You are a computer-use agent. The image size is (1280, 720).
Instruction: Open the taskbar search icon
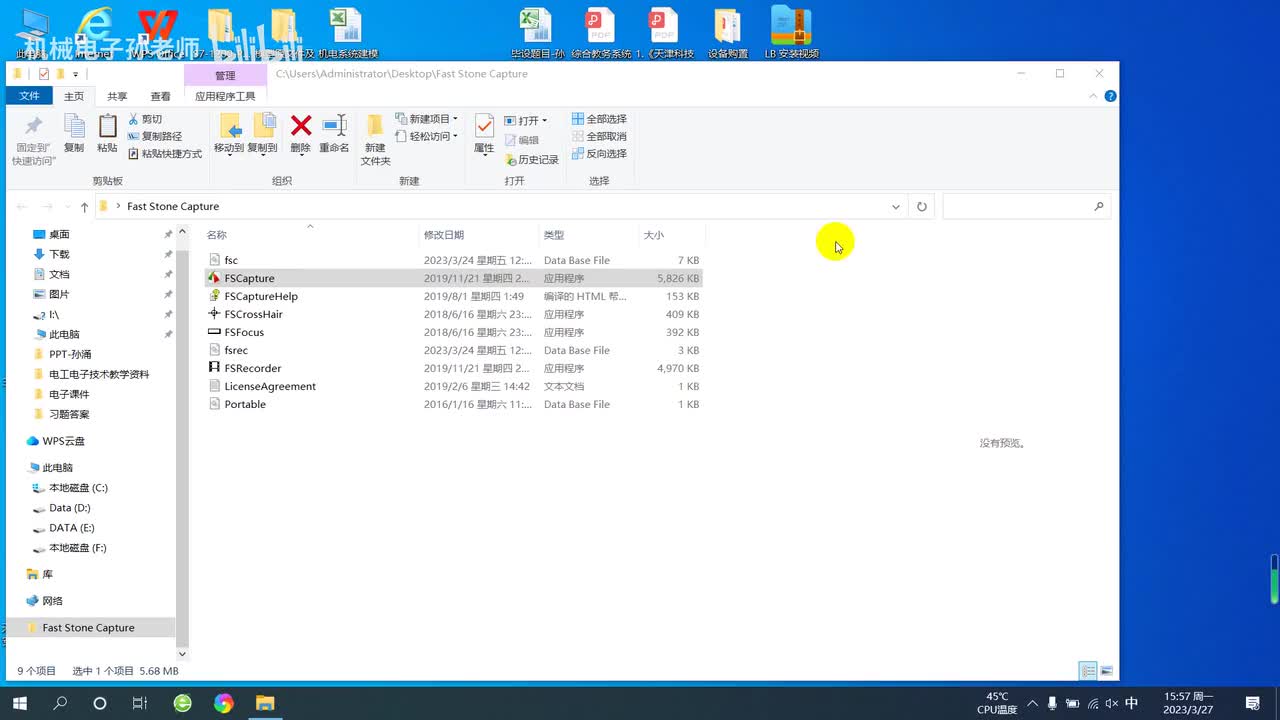pos(60,703)
